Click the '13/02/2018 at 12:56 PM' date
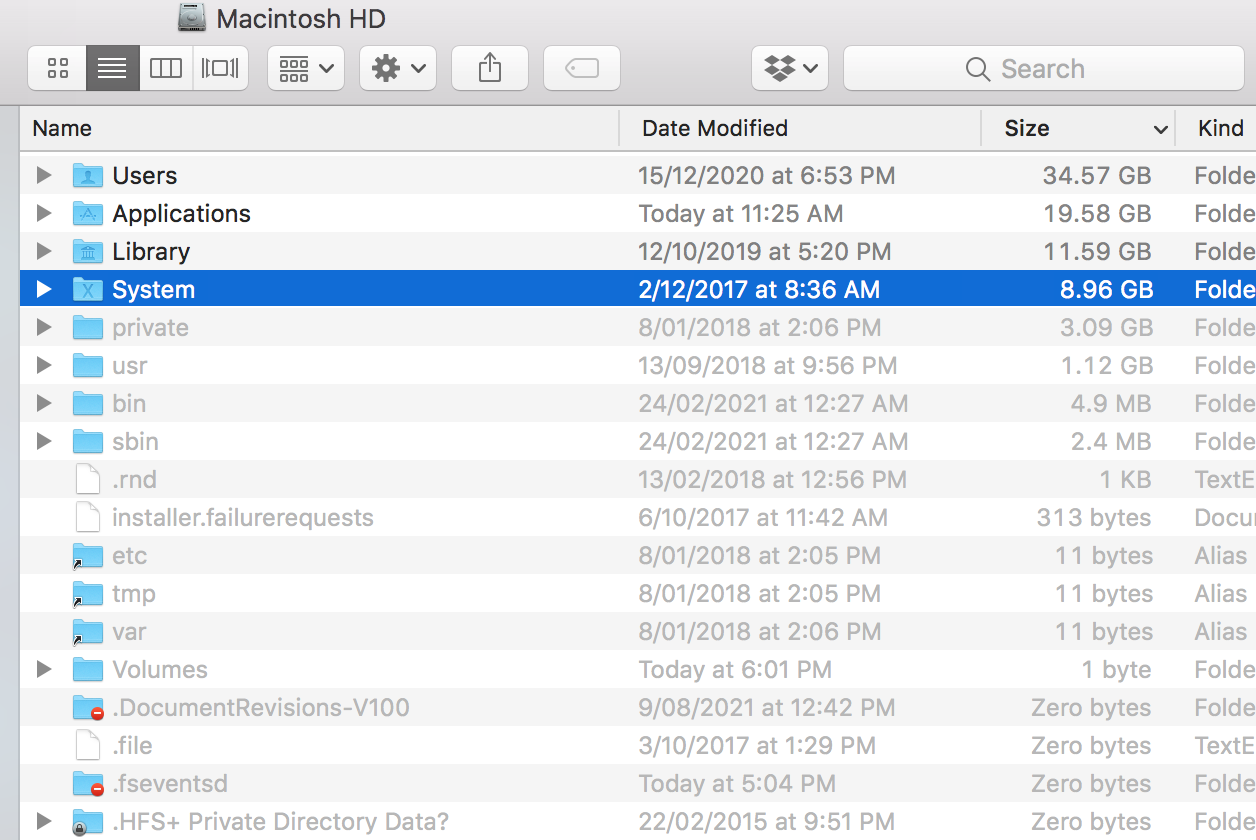The image size is (1256, 840). tap(772, 480)
